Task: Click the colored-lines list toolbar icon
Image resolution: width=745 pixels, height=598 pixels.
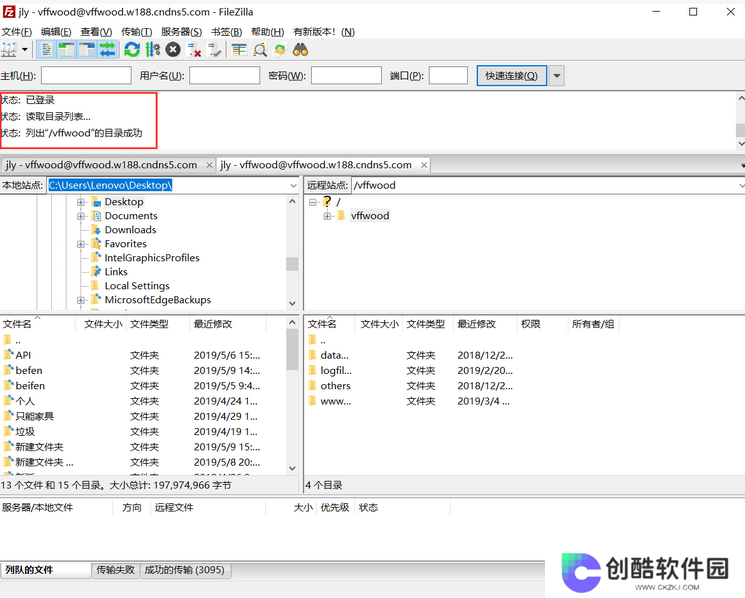Action: pyautogui.click(x=239, y=49)
